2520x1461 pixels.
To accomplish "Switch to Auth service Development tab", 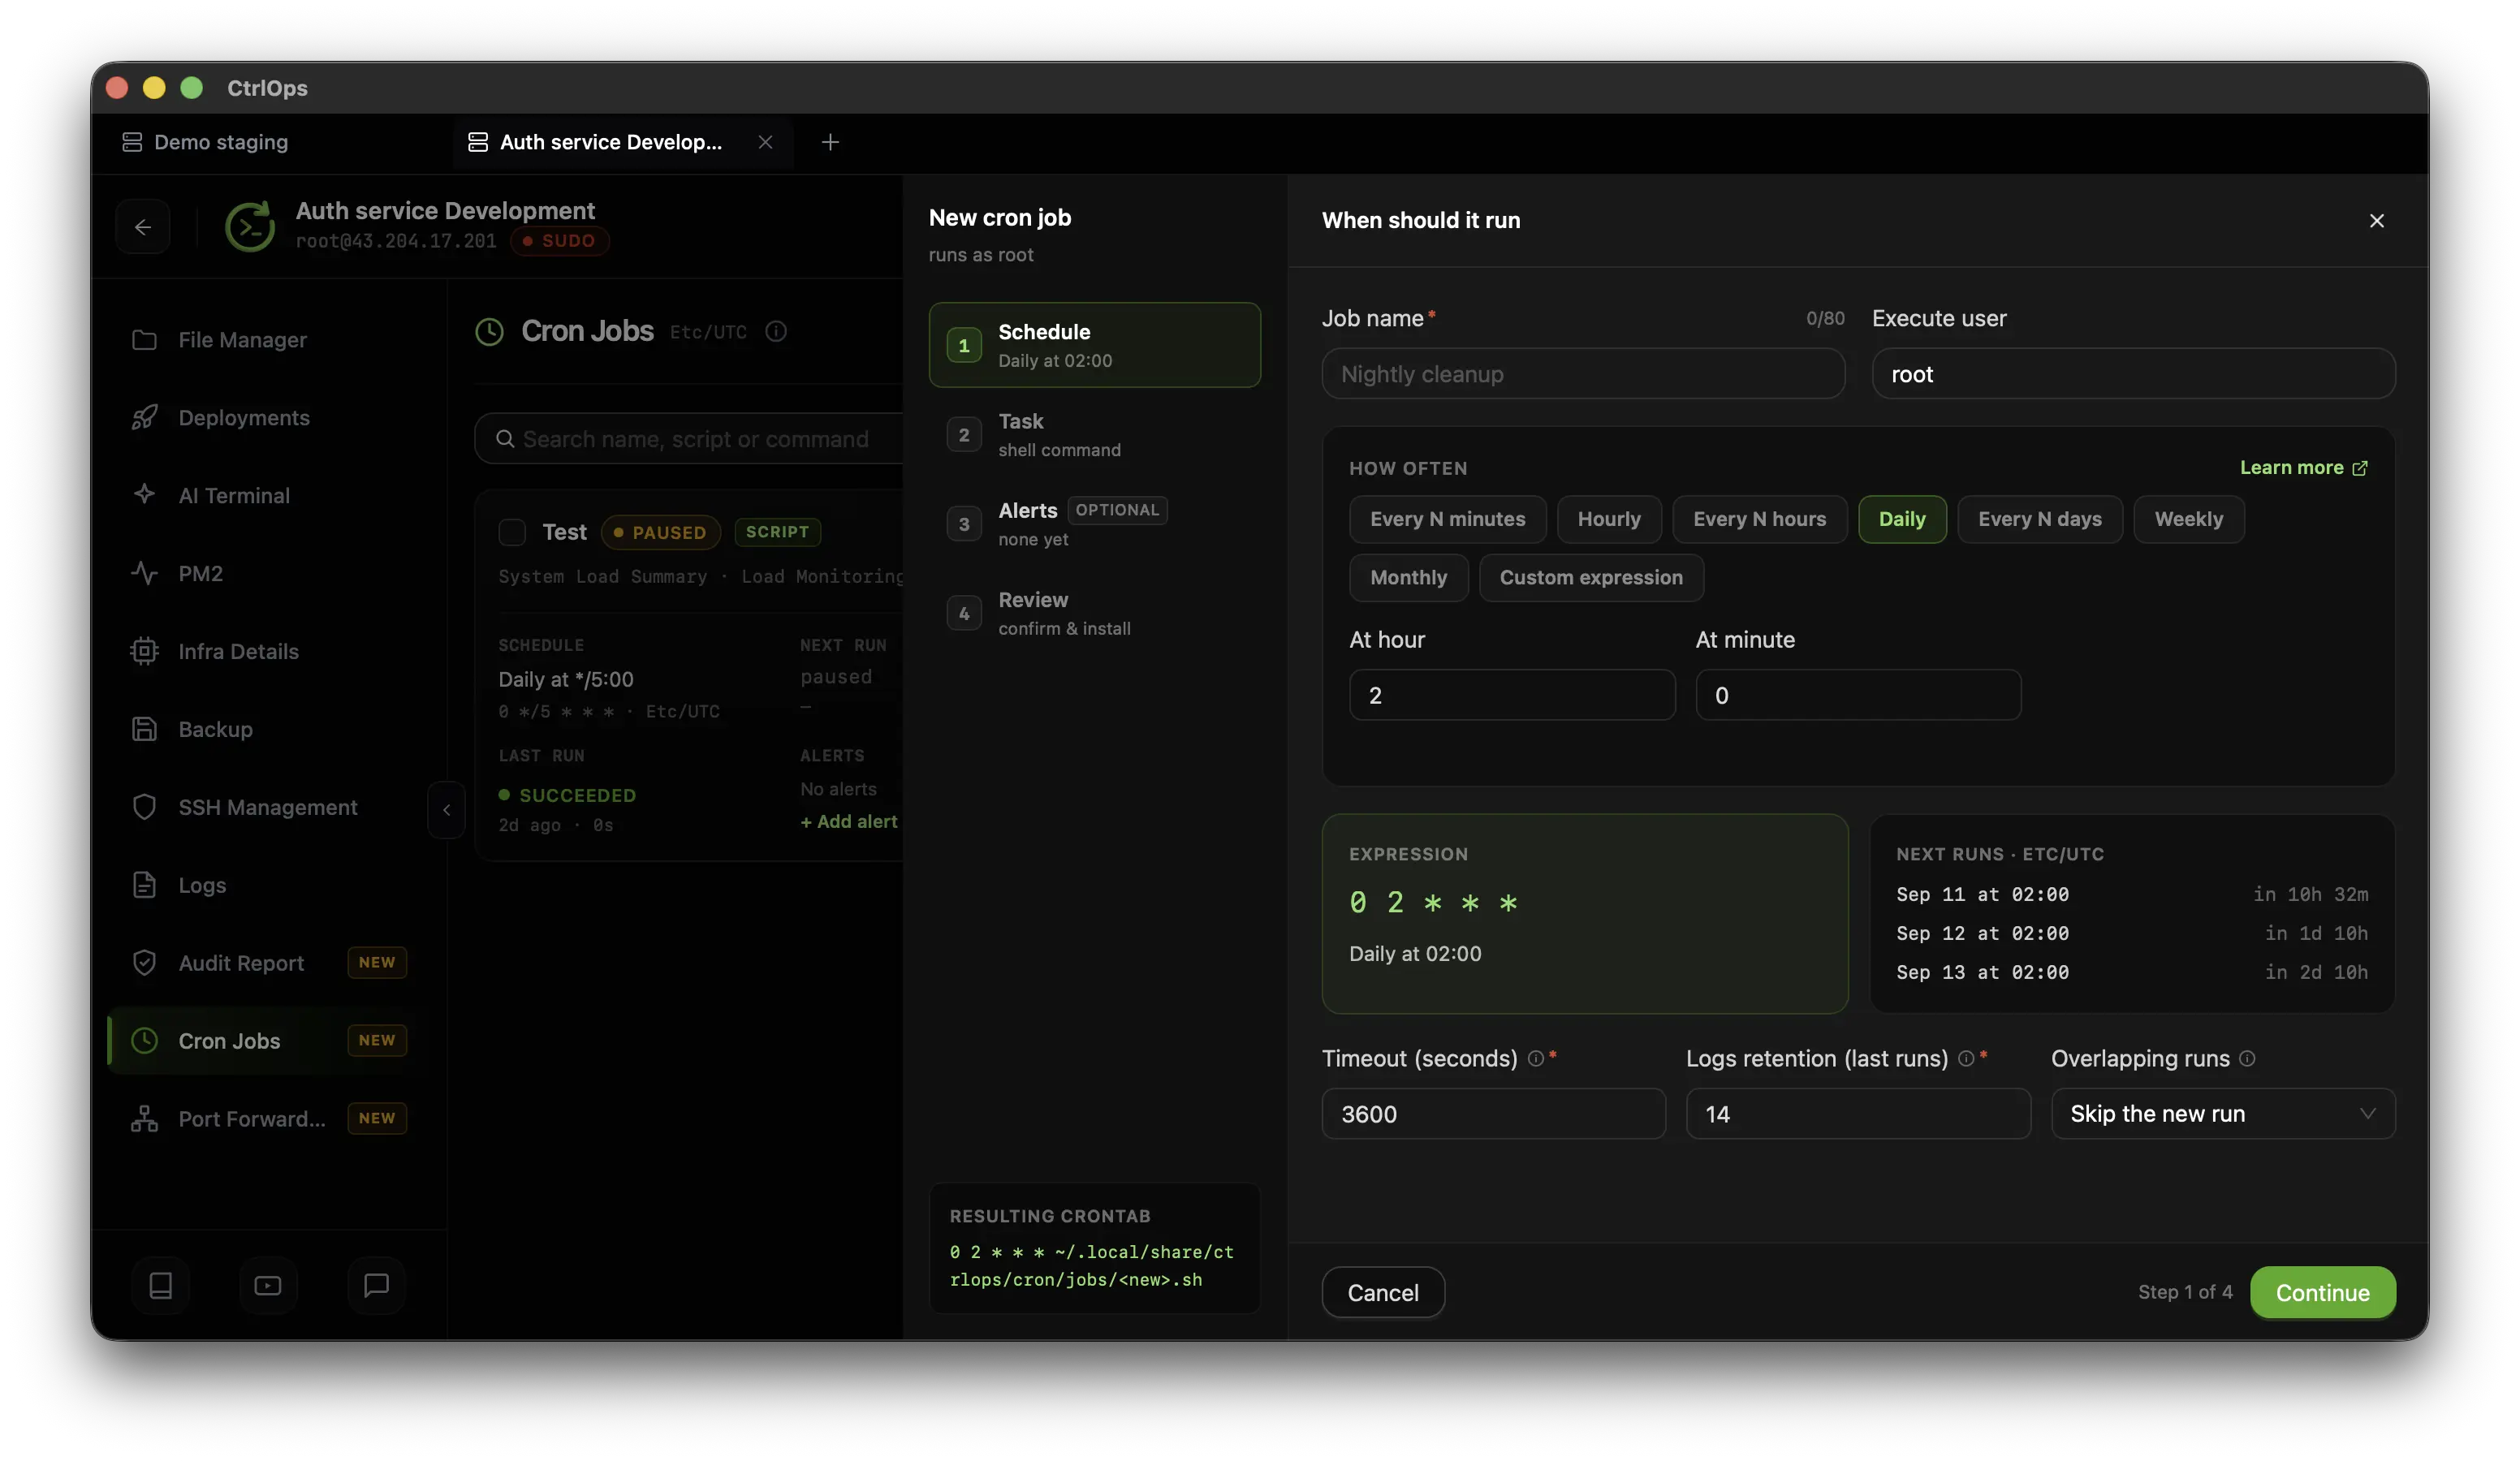I will [x=610, y=142].
